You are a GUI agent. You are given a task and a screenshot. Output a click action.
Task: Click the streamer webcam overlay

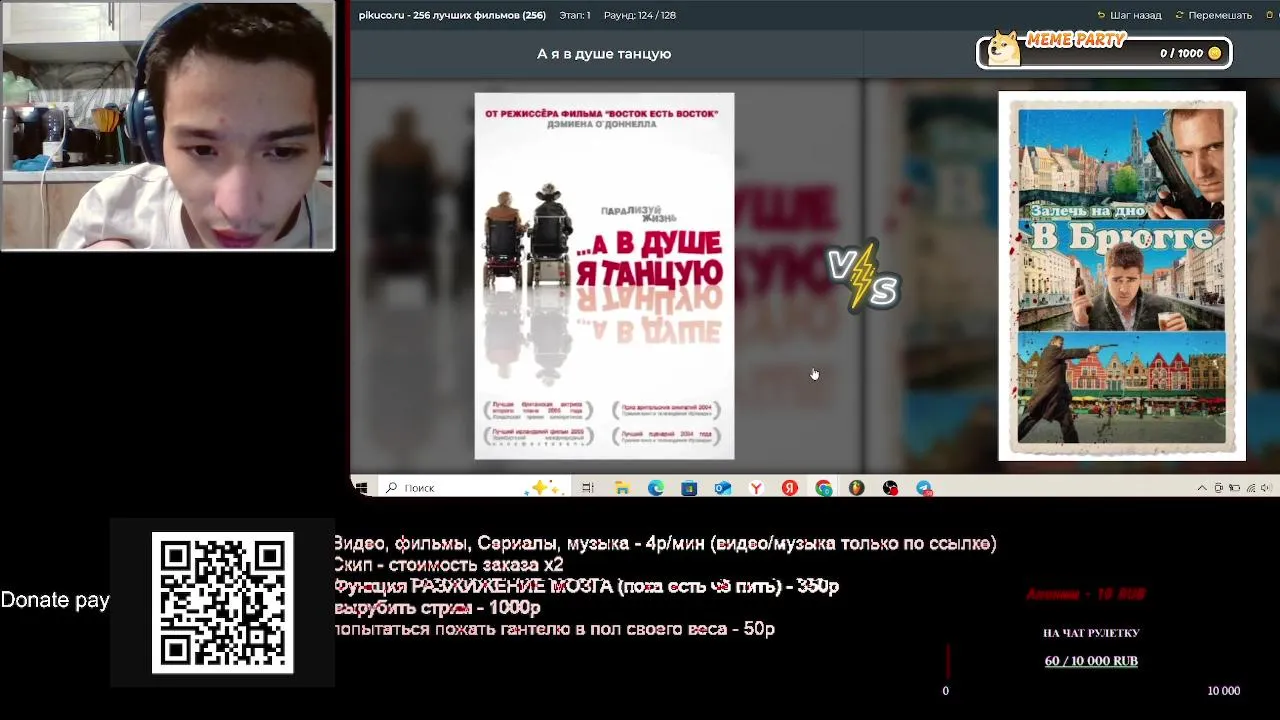pos(168,126)
